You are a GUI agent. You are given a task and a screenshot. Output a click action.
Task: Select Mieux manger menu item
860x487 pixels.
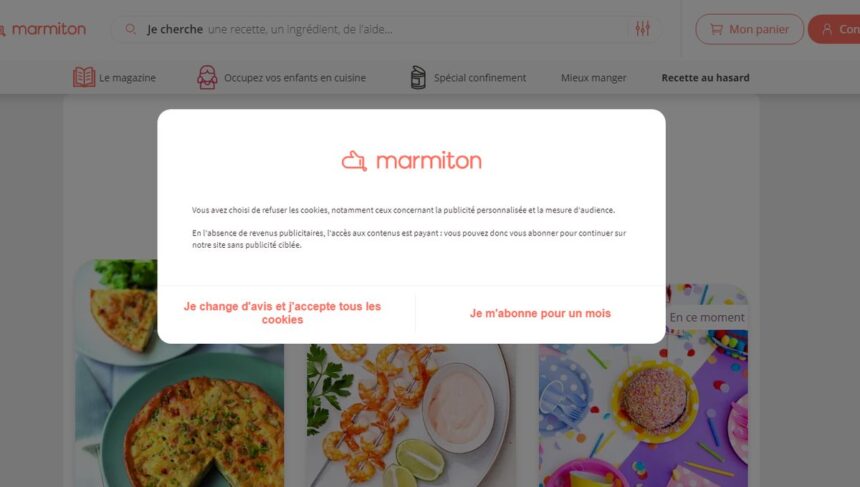[593, 78]
